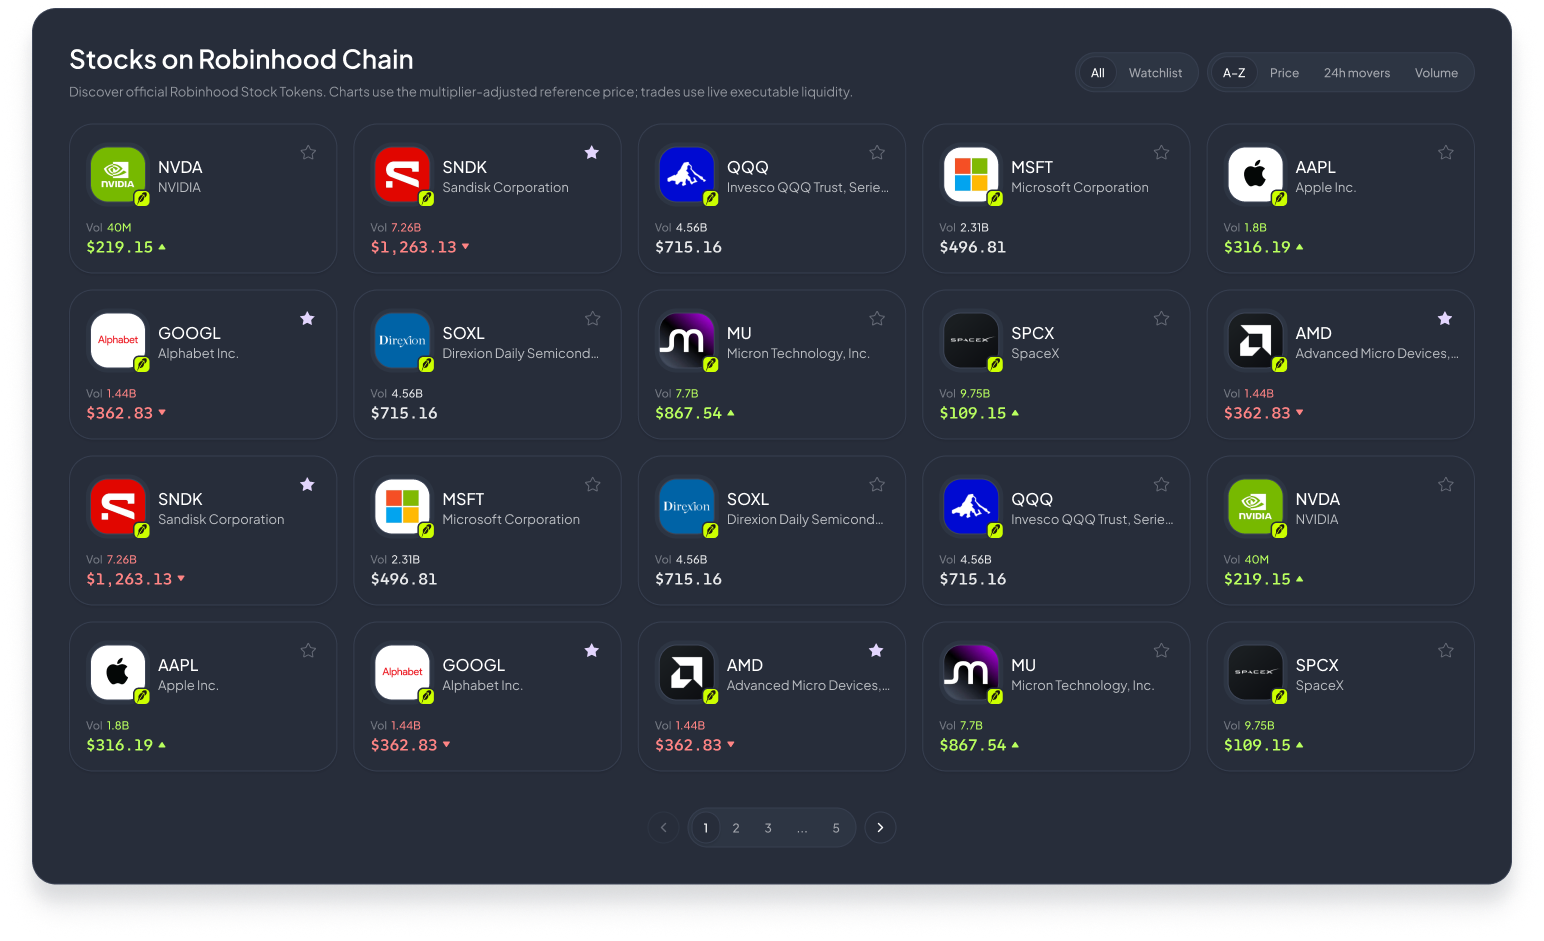
Task: Unstar the SNDK card in the top row
Action: tap(592, 153)
